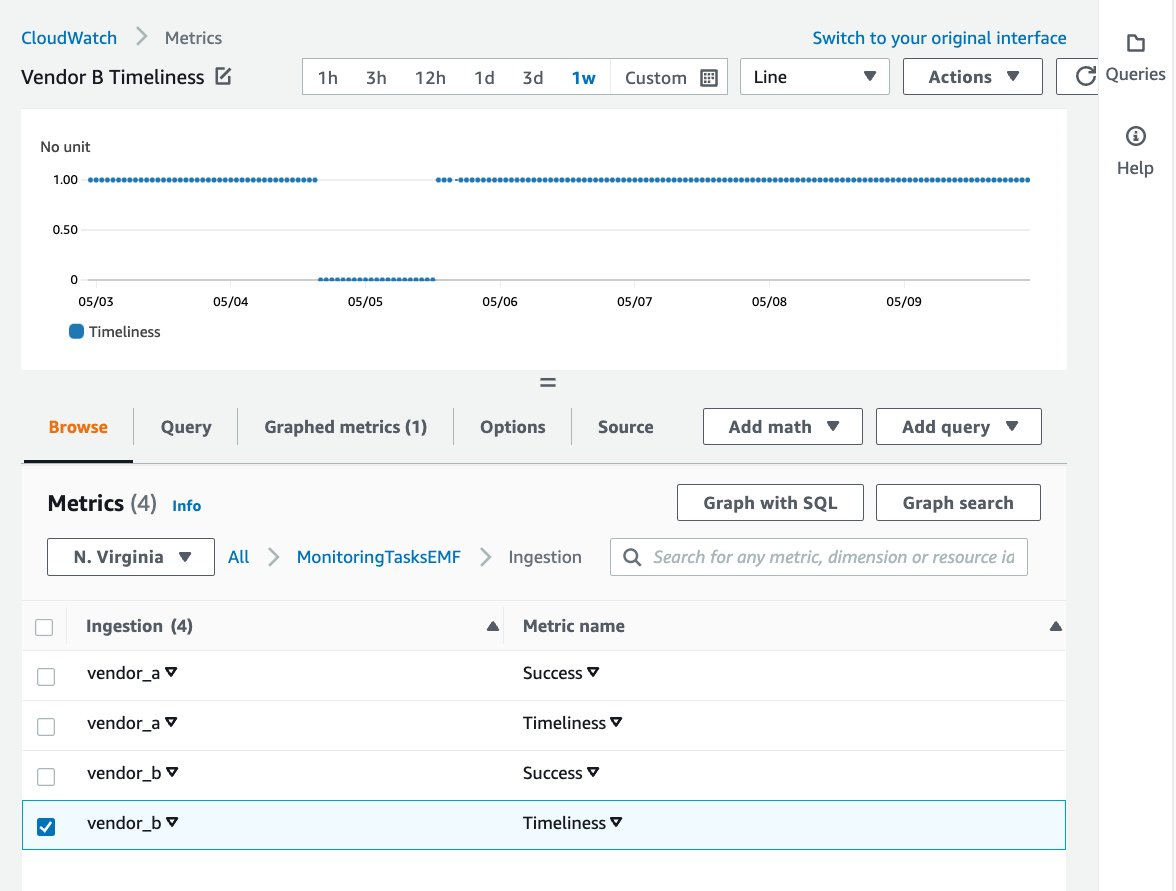Switch to the Source tab
The image size is (1176, 891).
(625, 427)
